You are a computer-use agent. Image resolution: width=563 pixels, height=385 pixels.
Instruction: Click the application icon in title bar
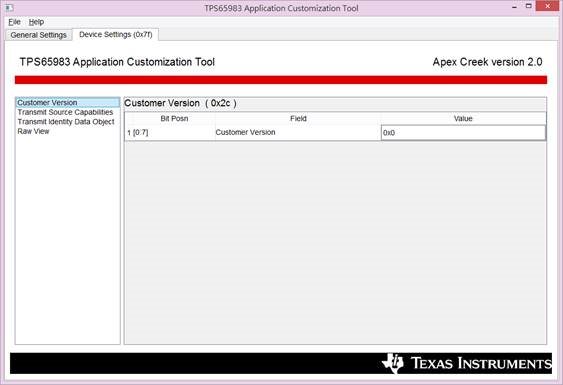pyautogui.click(x=9, y=7)
